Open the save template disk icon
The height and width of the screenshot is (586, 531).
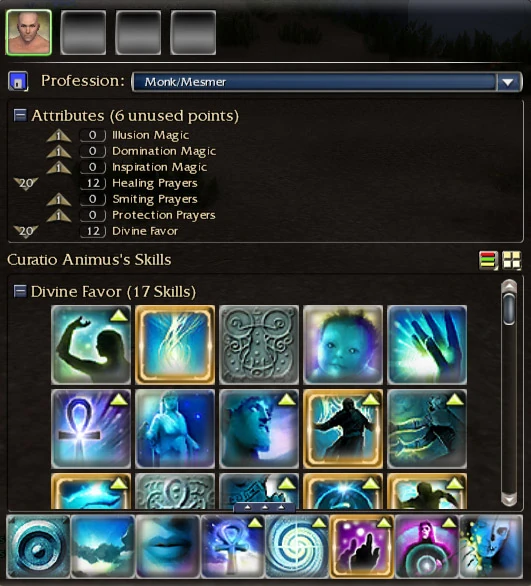[x=18, y=81]
